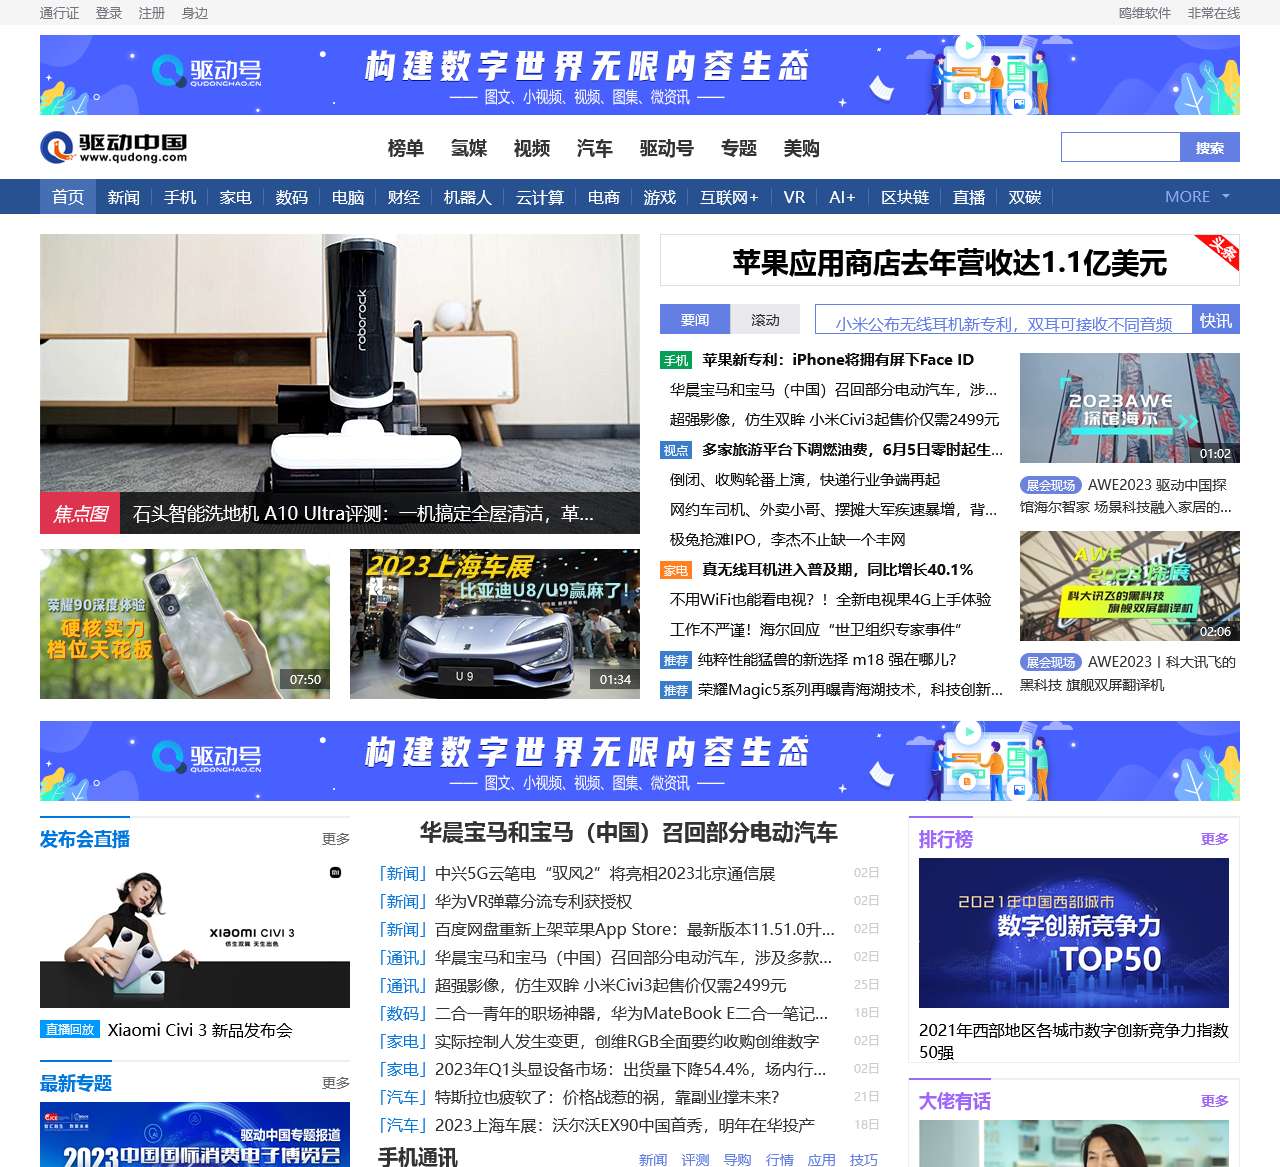Open 专题 in the top menu
The width and height of the screenshot is (1280, 1167).
point(739,148)
